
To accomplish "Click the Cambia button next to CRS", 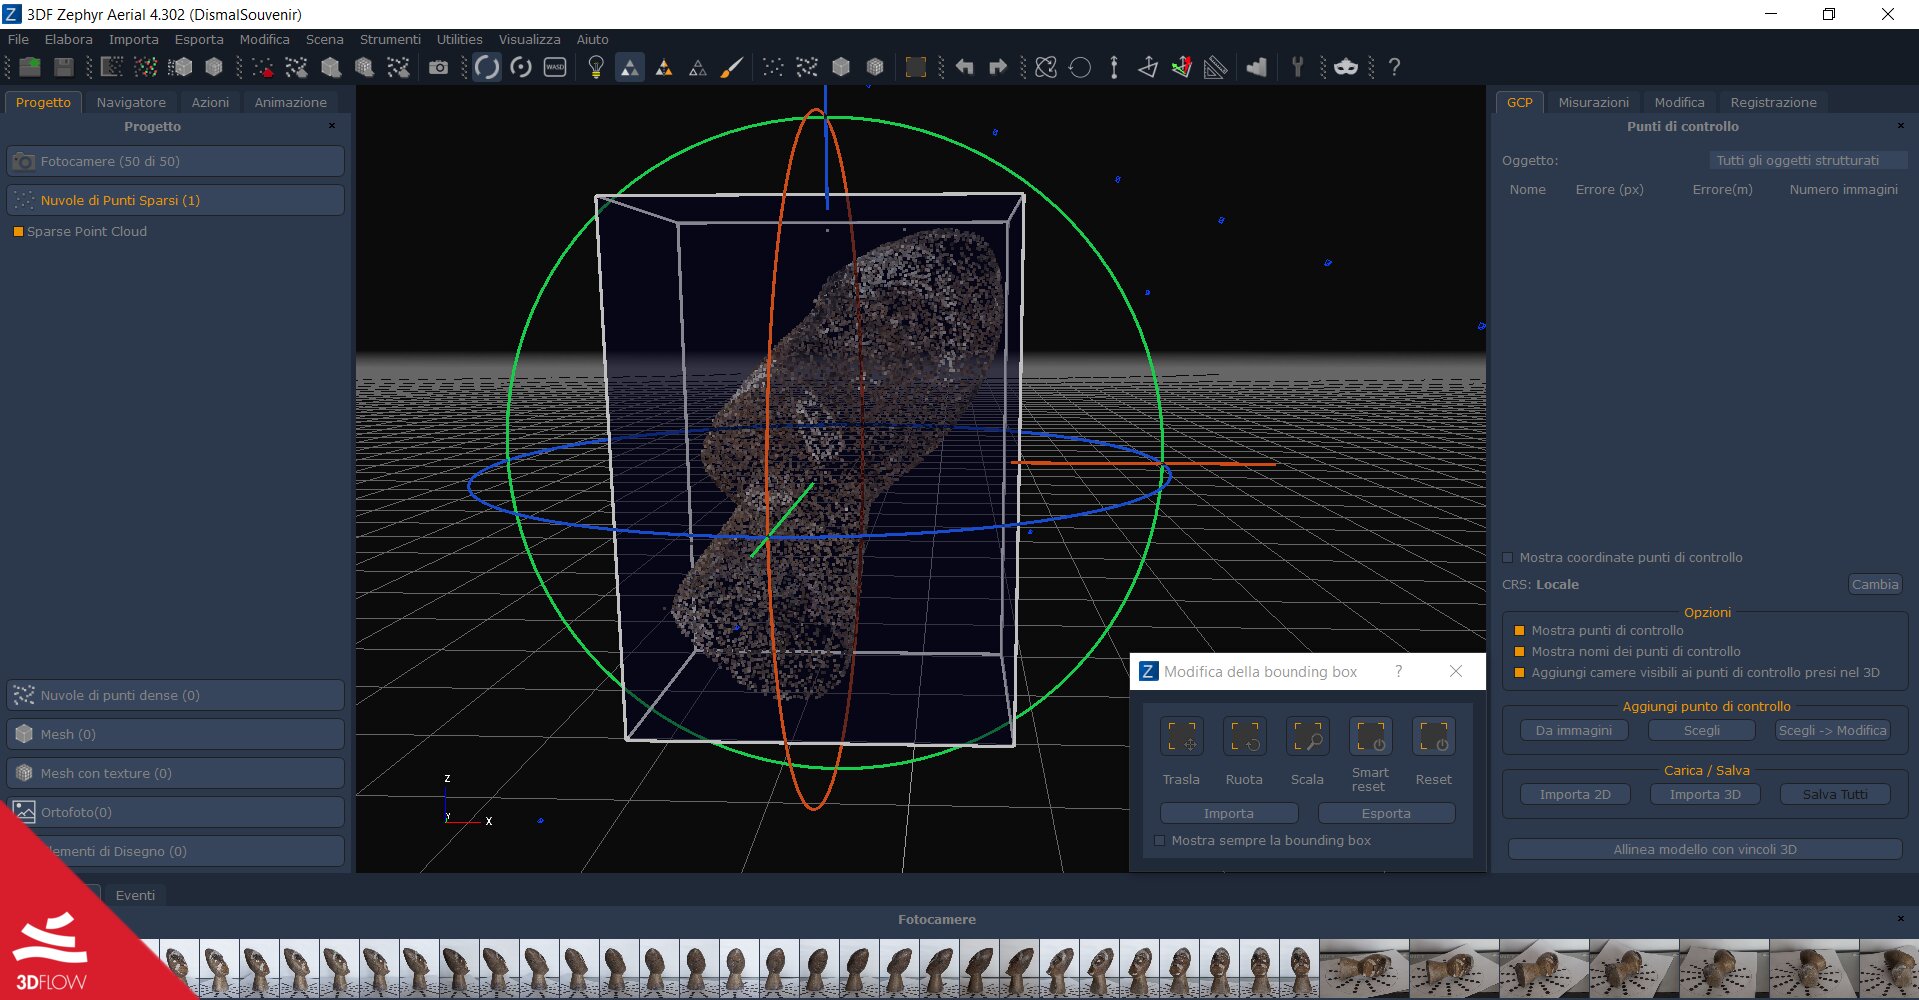I will 1874,585.
